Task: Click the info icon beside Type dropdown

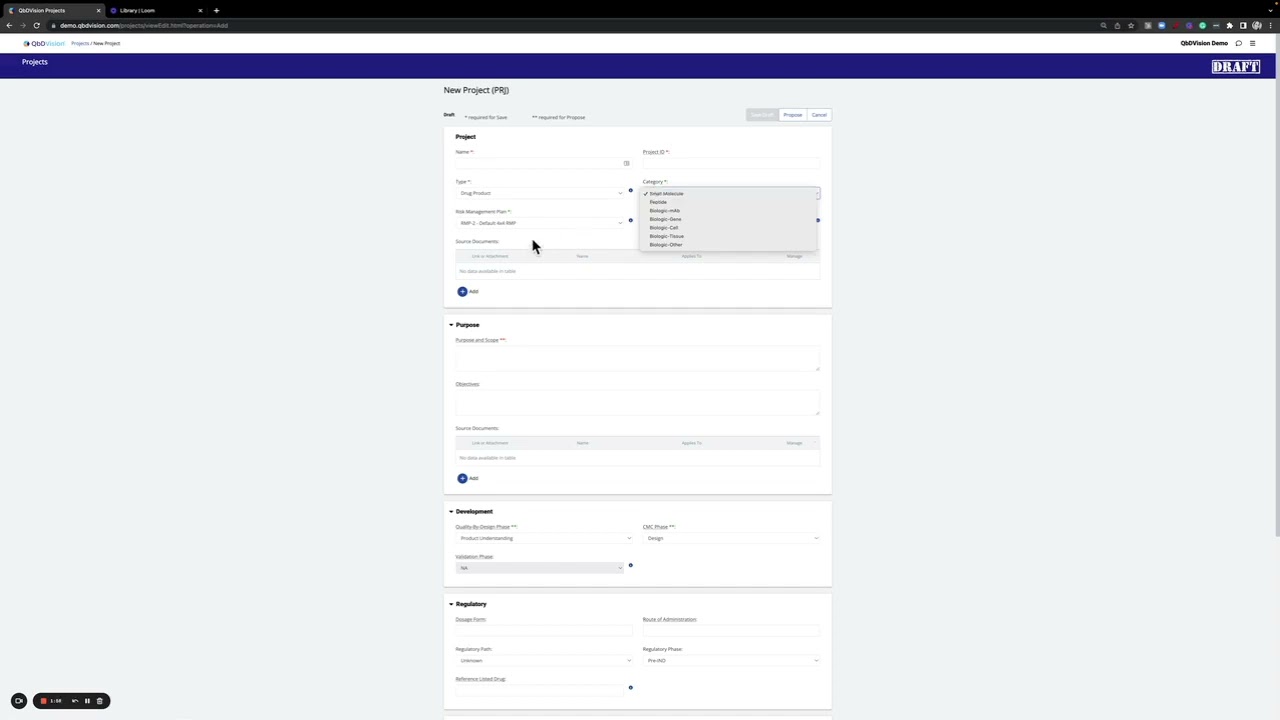Action: tap(630, 190)
